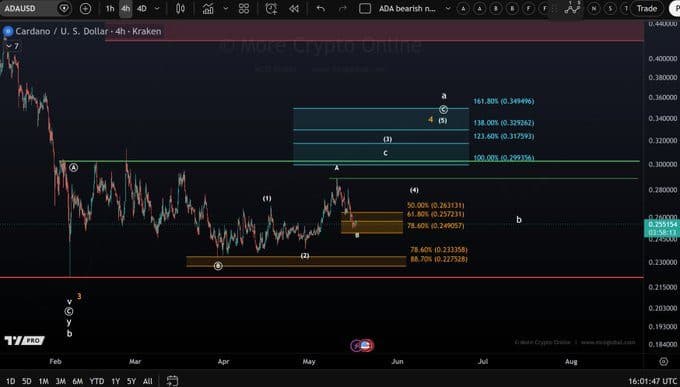Select the circled B wave label
This screenshot has height=387, width=680.
coord(218,266)
